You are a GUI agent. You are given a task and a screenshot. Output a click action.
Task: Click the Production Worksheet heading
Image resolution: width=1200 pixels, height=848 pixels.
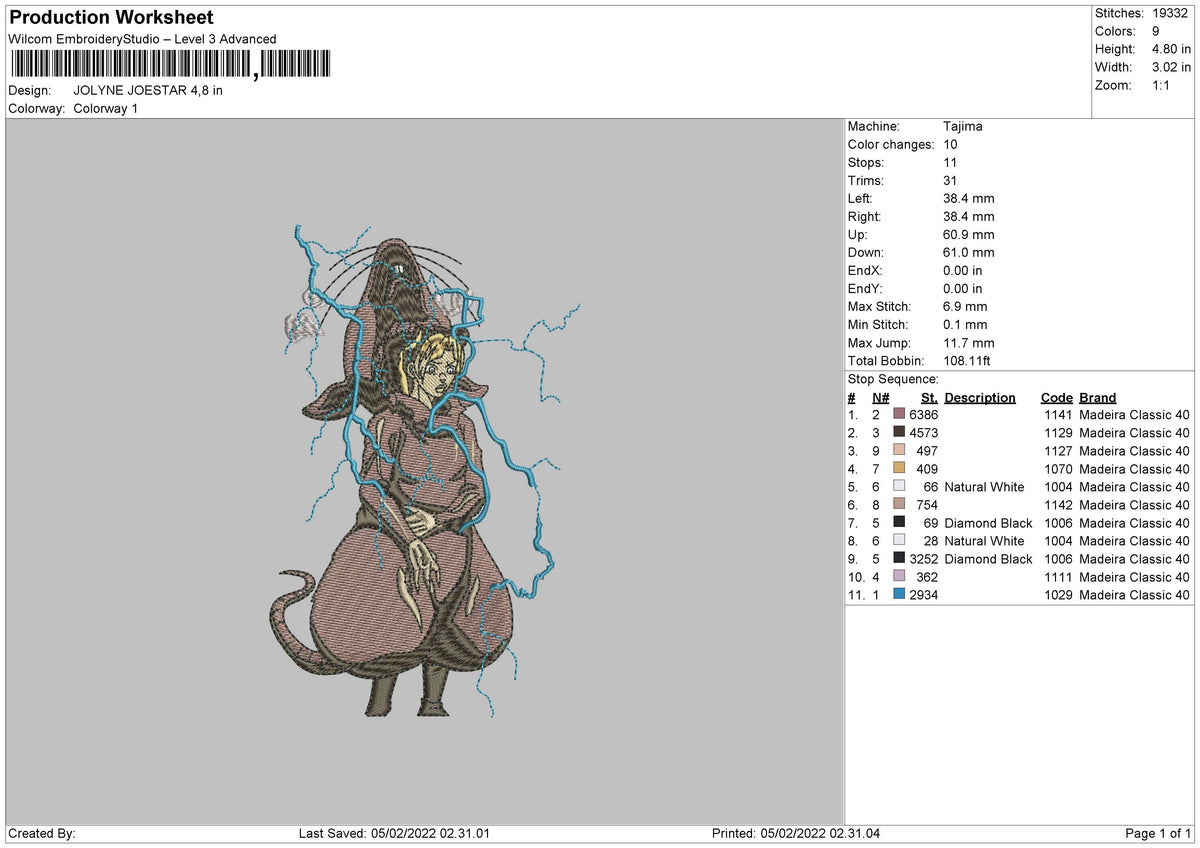111,17
